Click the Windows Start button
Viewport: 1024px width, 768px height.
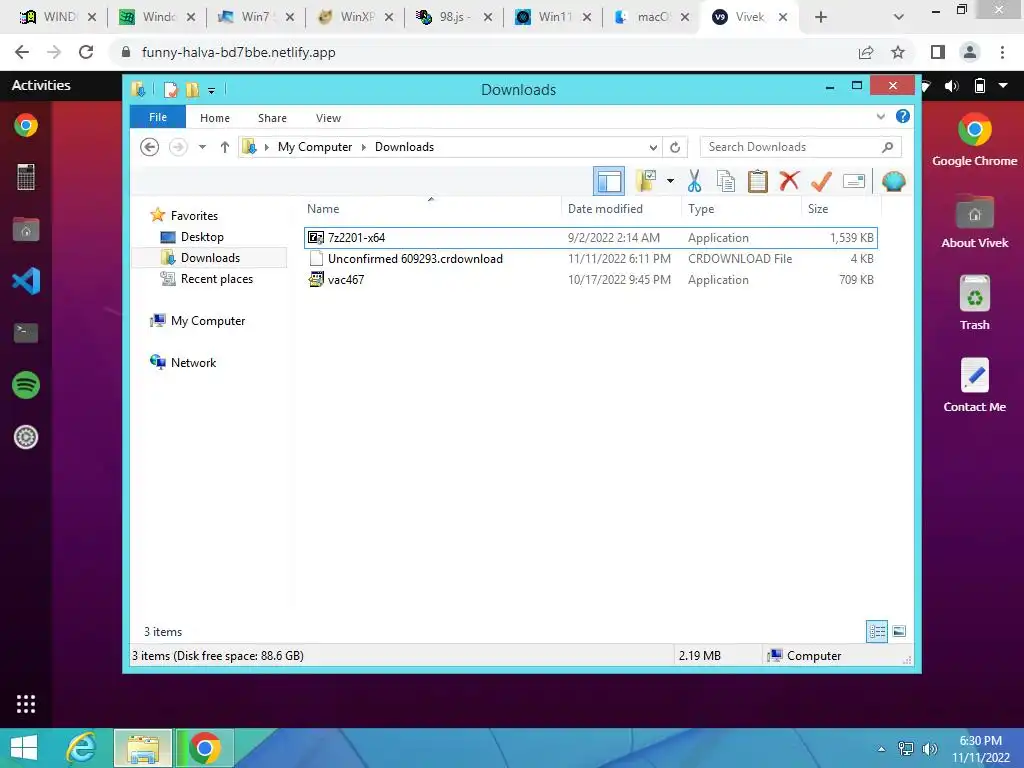click(24, 748)
